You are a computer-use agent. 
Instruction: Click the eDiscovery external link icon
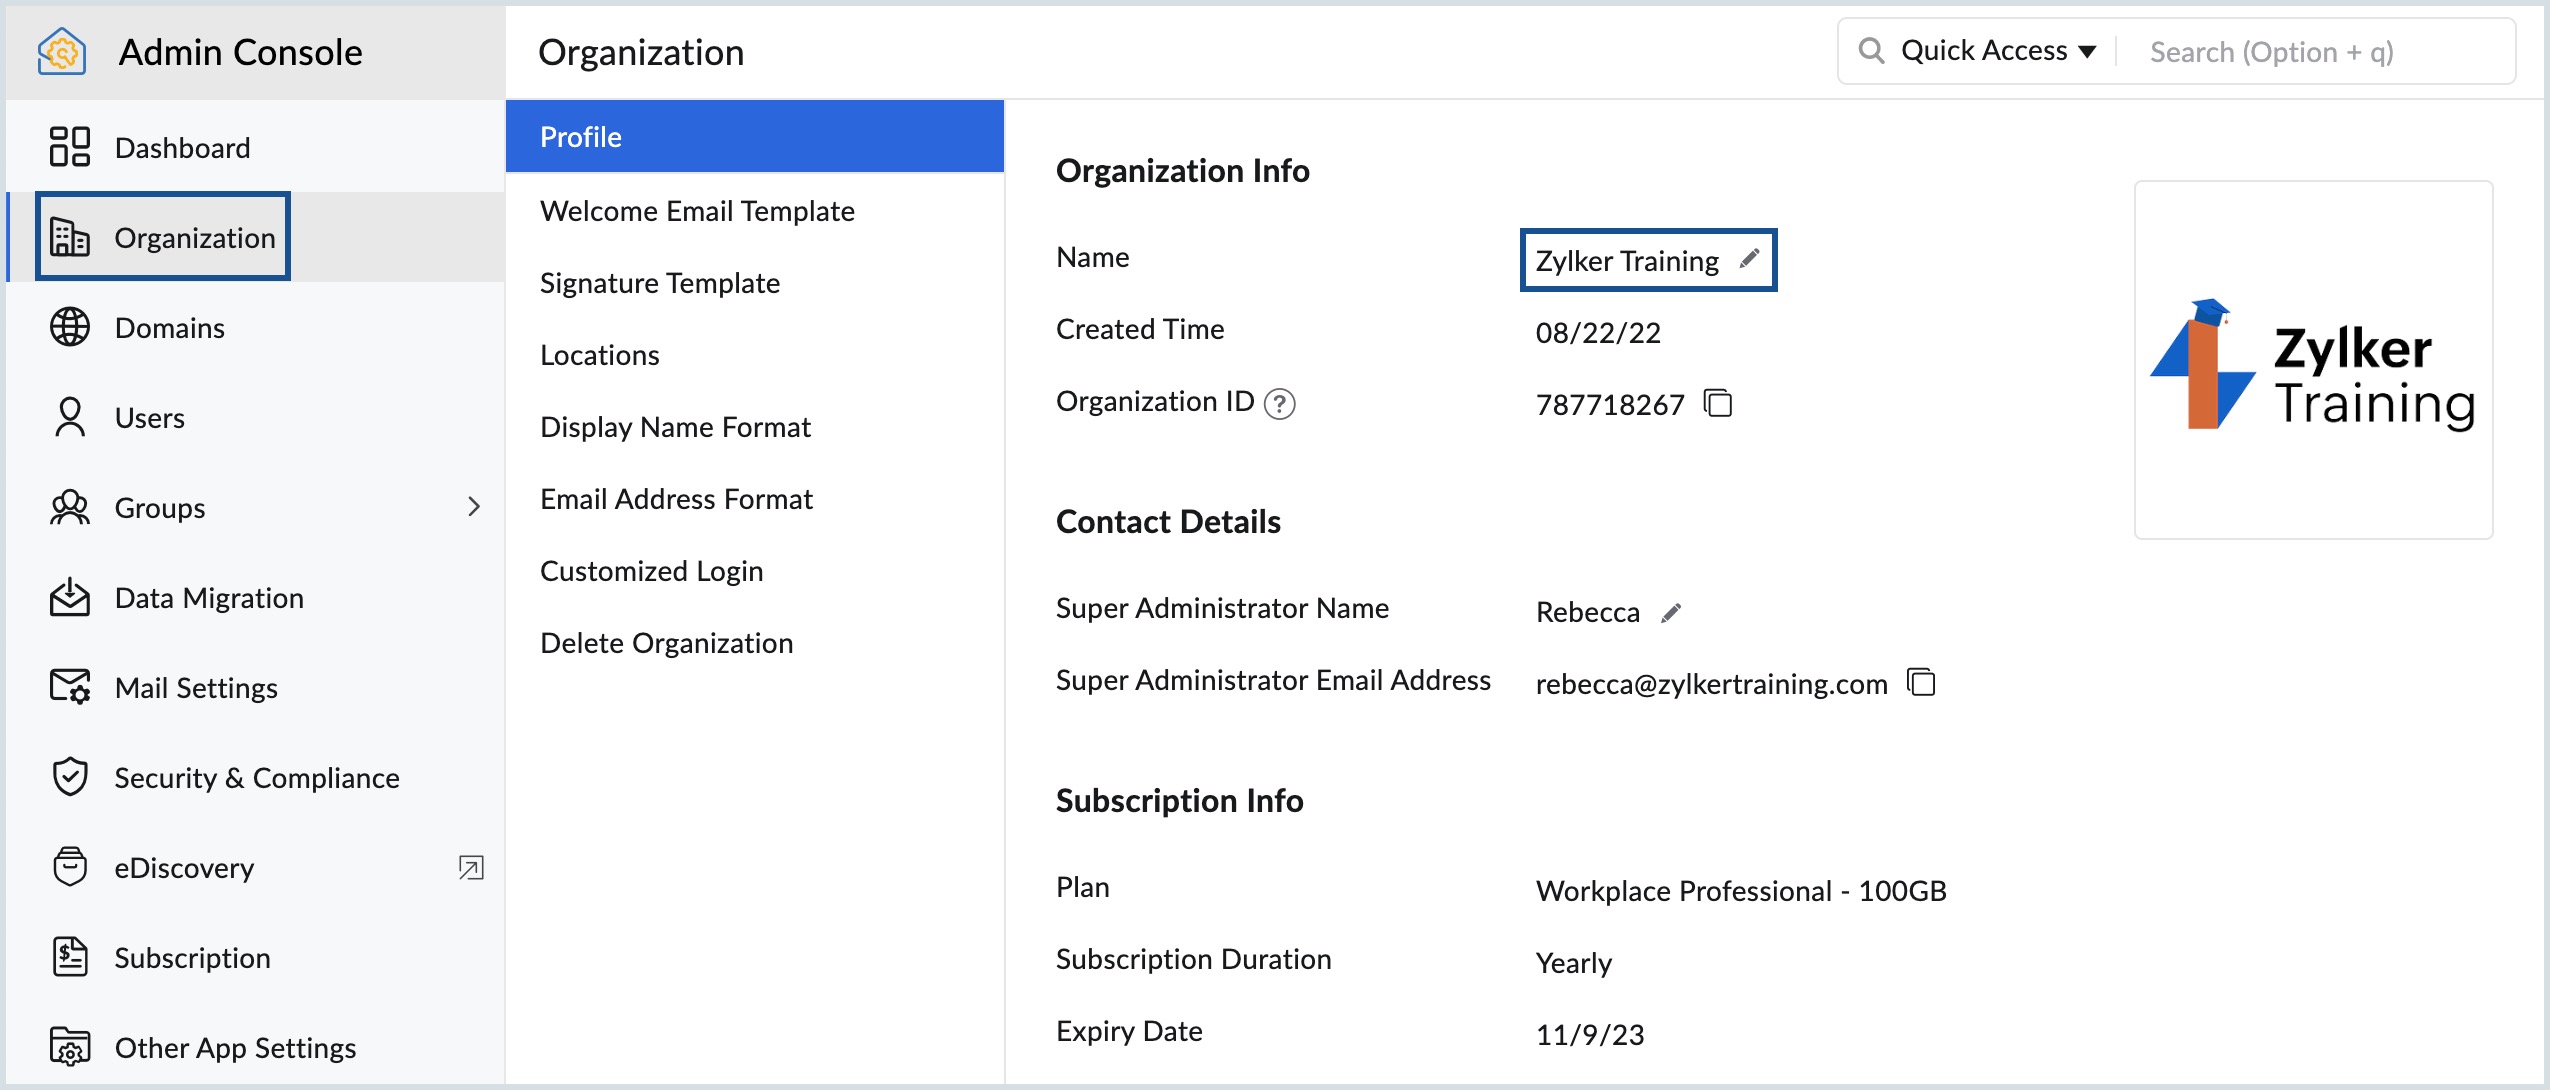(470, 865)
